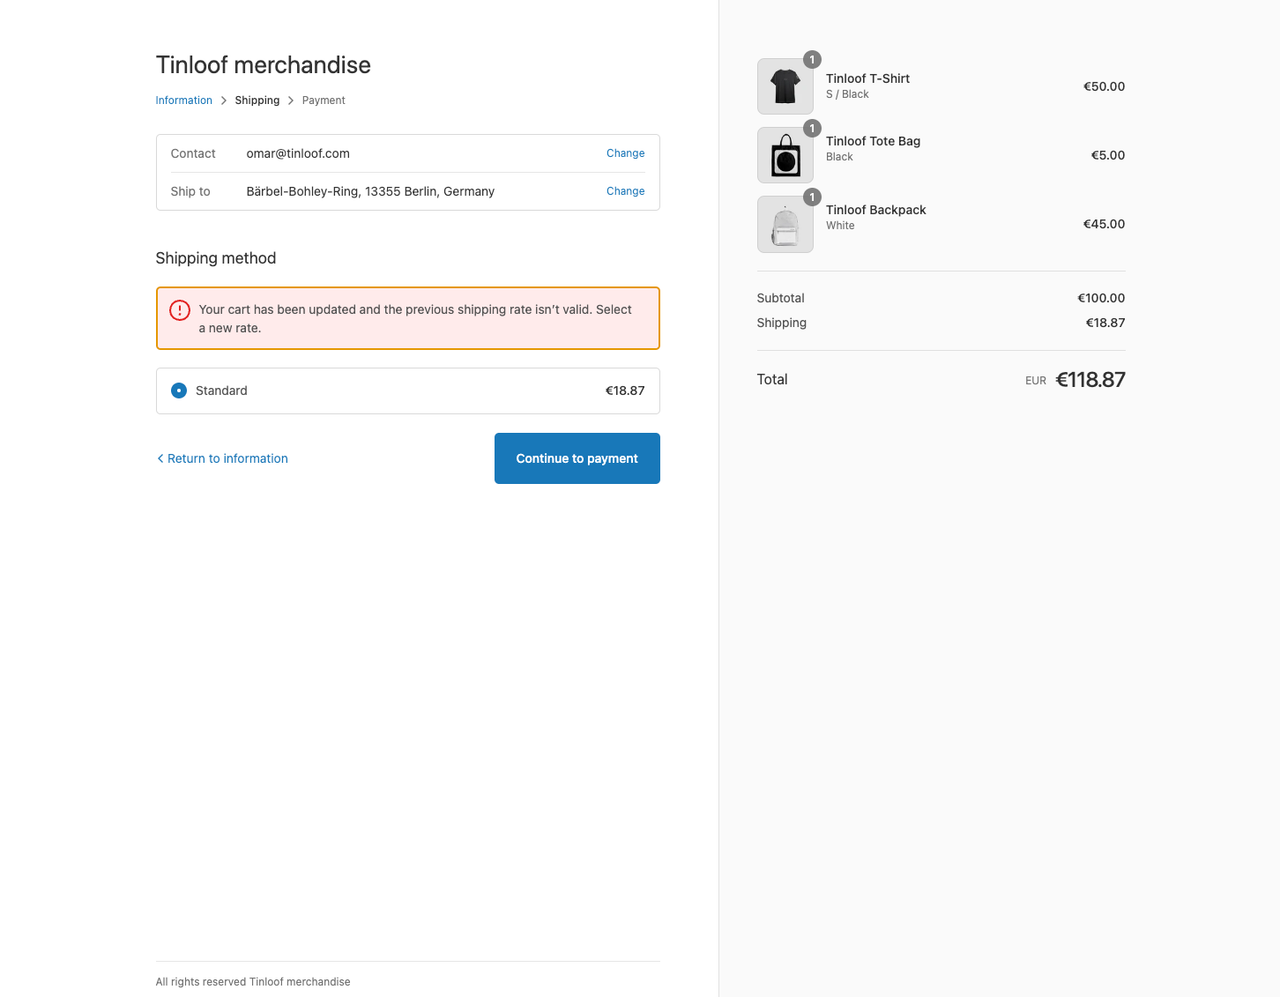
Task: Reselect the Standard rate radio control
Action: [x=178, y=390]
